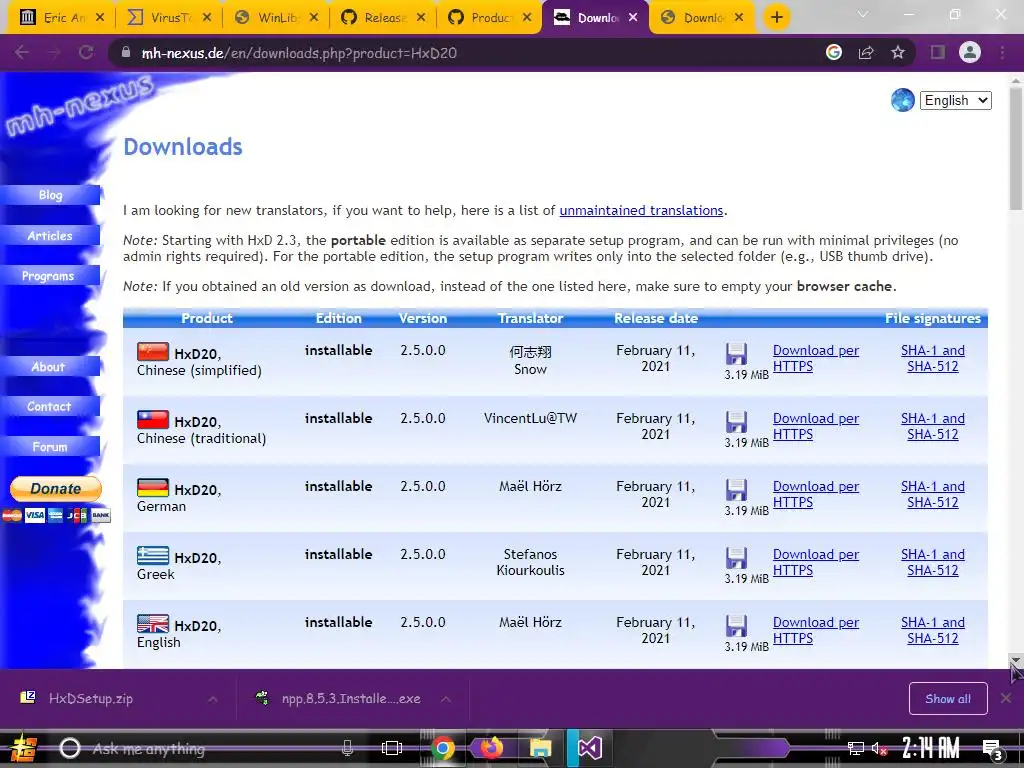Open the Forum sidebar menu item

pos(50,447)
